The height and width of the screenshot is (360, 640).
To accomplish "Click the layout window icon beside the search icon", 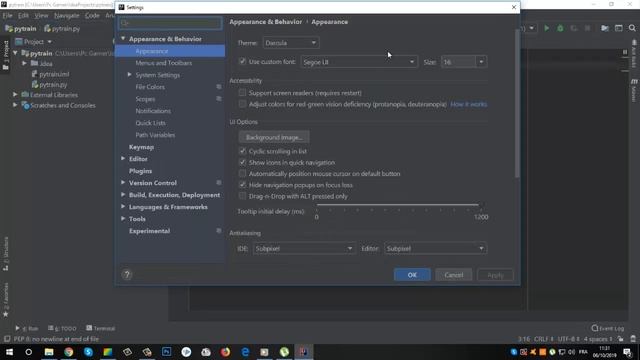I will coord(618,28).
